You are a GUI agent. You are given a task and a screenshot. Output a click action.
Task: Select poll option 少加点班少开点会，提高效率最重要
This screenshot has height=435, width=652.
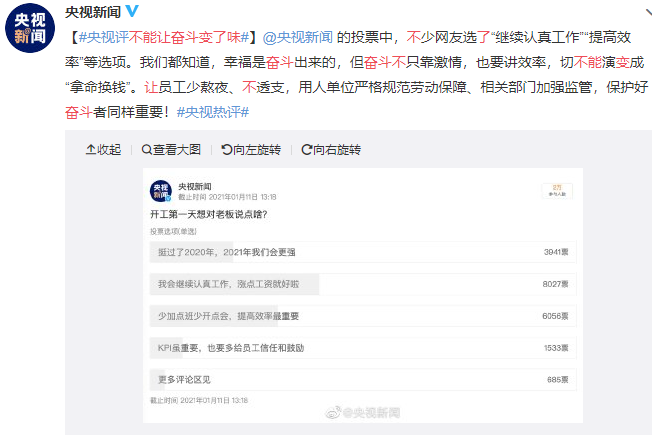click(363, 316)
